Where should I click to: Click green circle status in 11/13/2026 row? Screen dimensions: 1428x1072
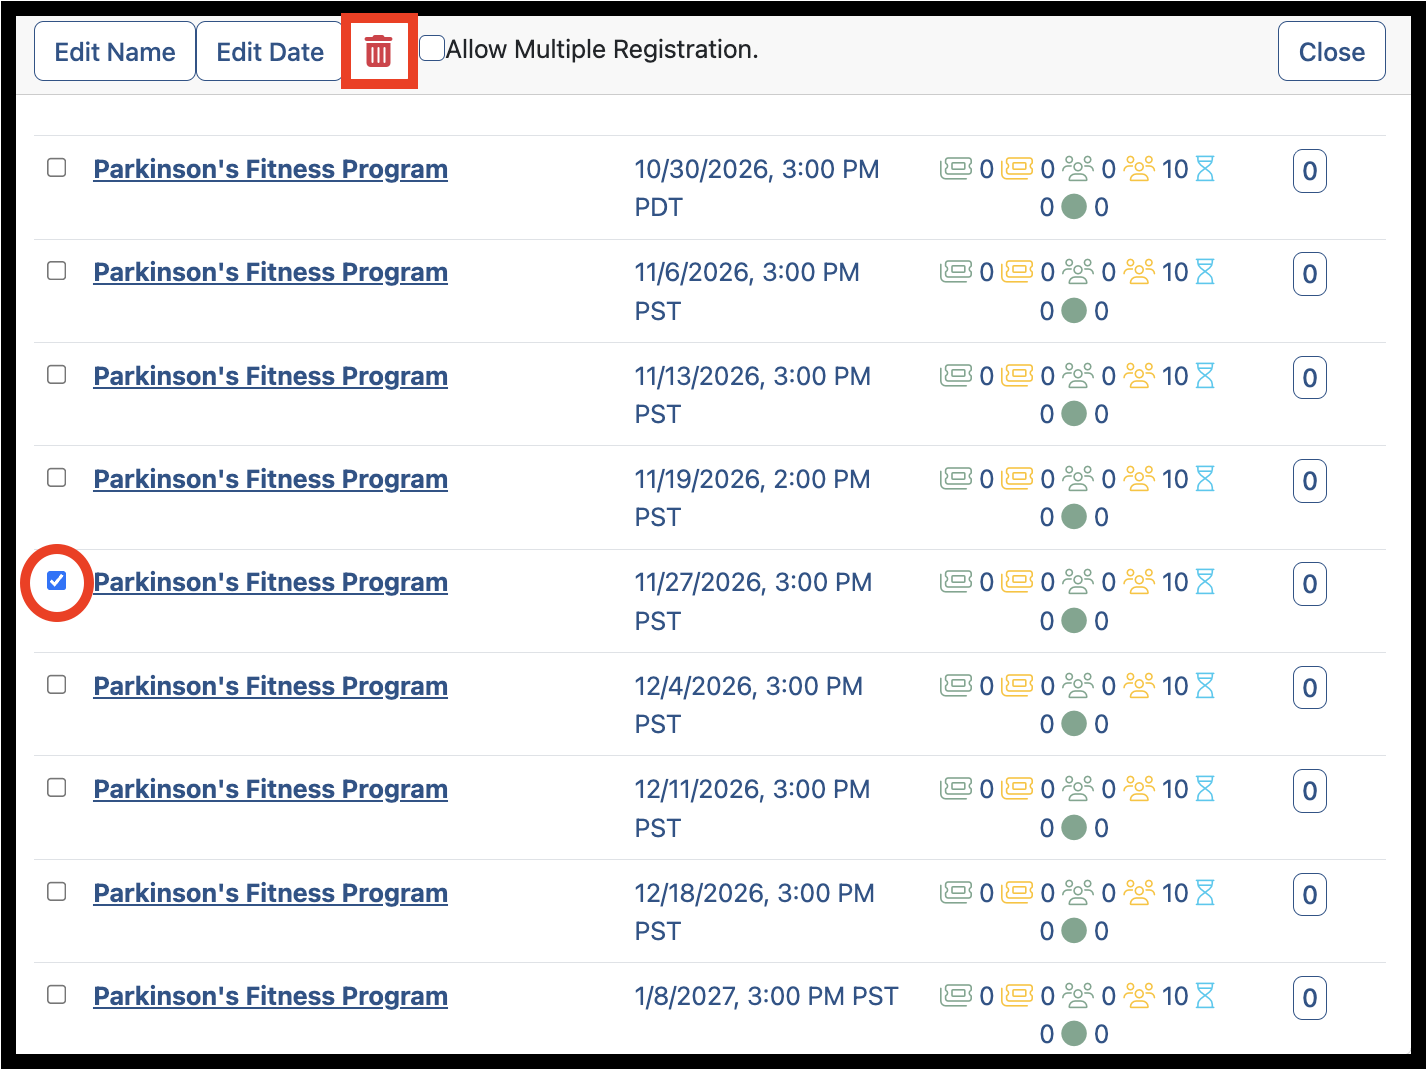[1074, 414]
